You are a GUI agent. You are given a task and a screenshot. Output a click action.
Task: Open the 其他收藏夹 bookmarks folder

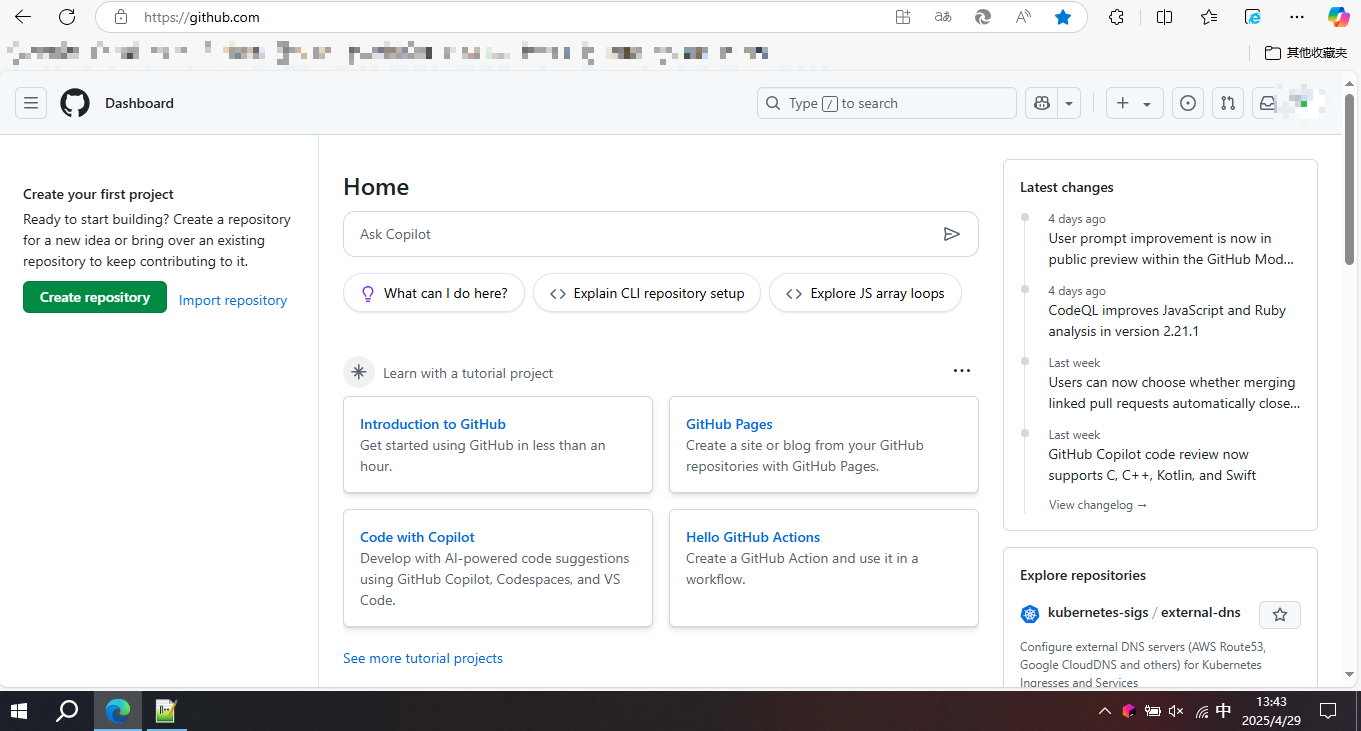pyautogui.click(x=1305, y=52)
